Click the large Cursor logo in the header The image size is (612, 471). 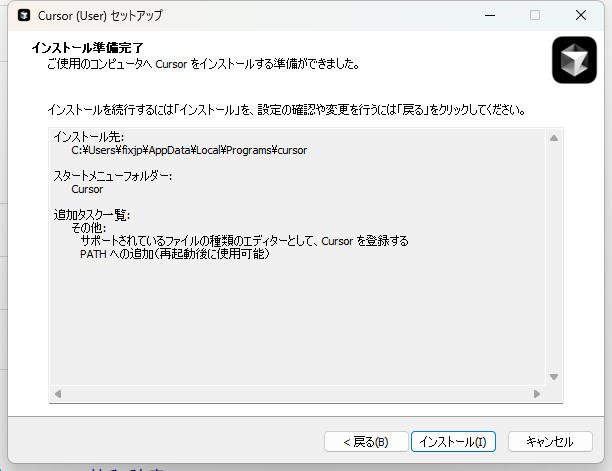click(574, 61)
